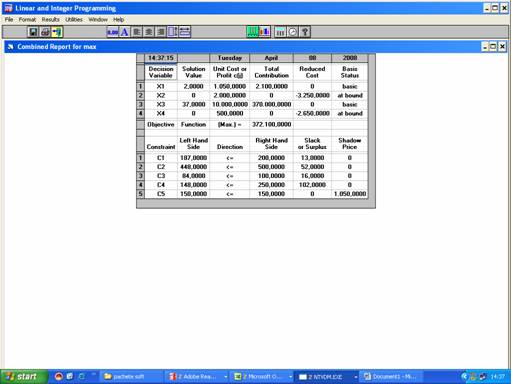
Task: Open the calculator toolbar icon
Action: (x=280, y=32)
